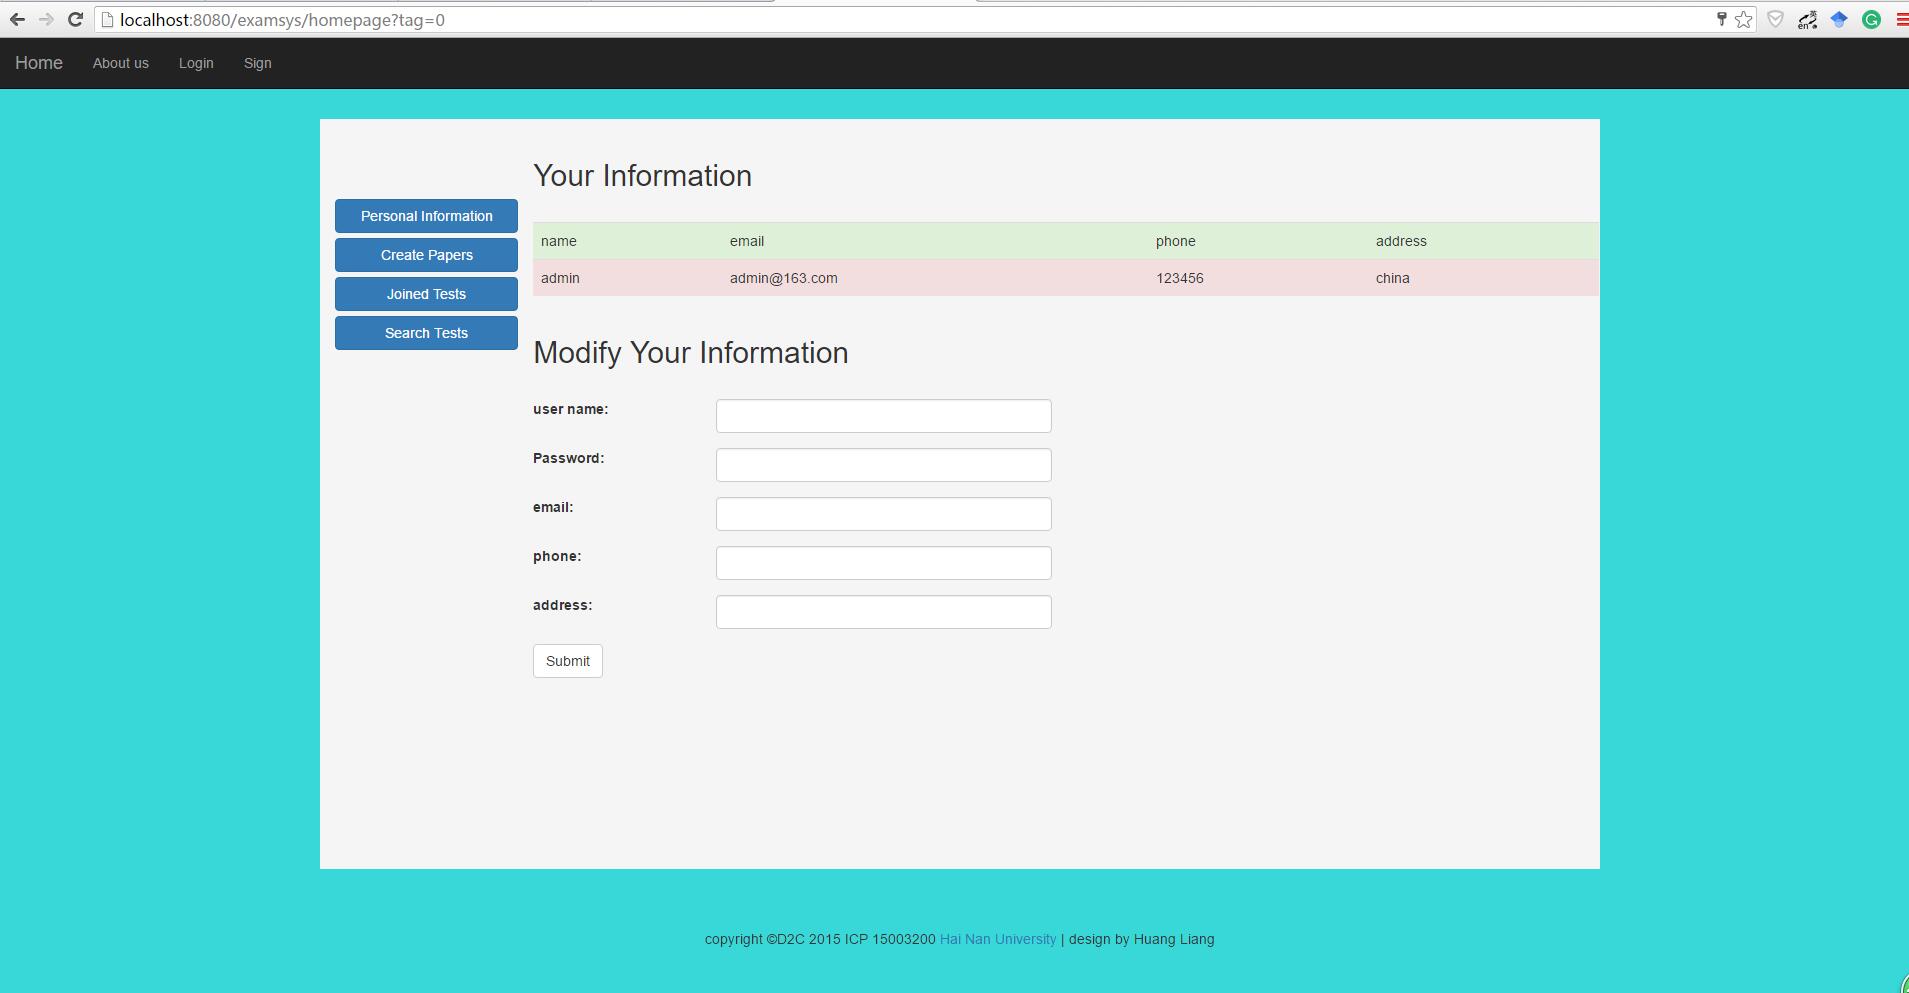Screen dimensions: 1909x993
Task: Click the 'design by Huang Liang' footer text
Action: [x=1142, y=939]
